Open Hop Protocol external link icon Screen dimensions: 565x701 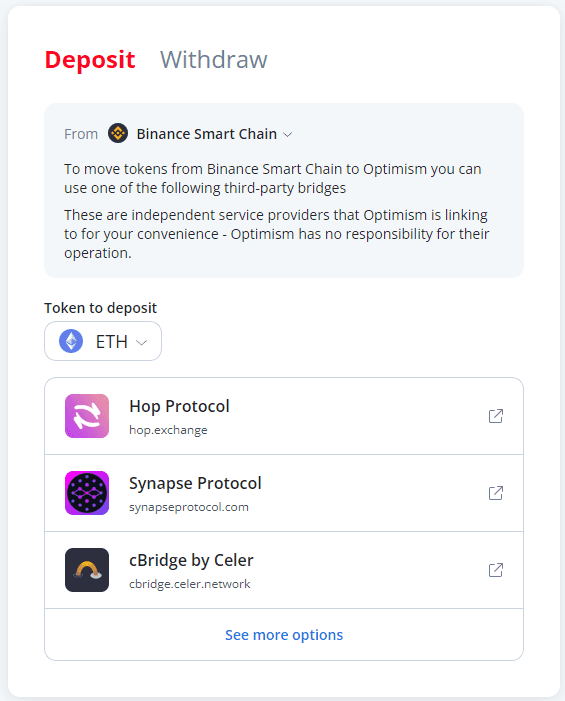496,416
